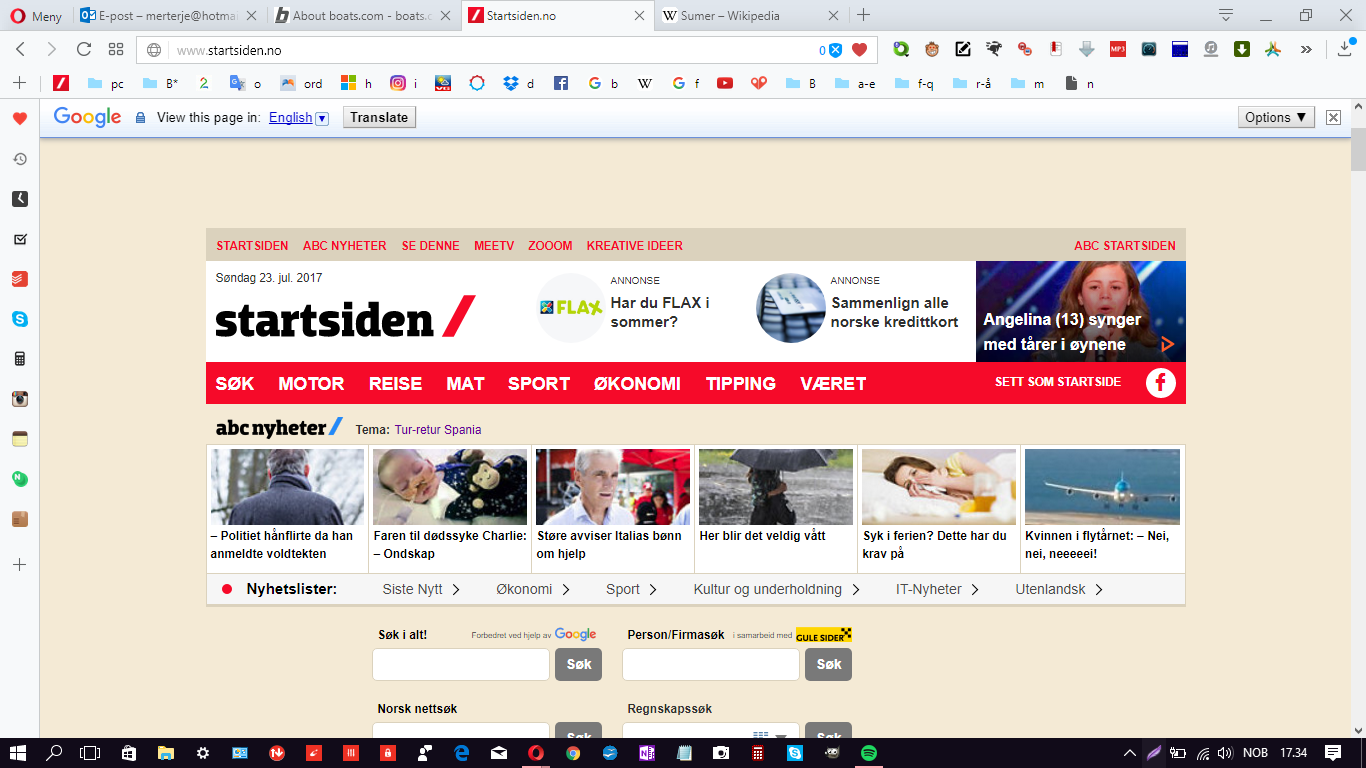Open the Windows action center notifications
This screenshot has height=768, width=1366.
click(x=1333, y=753)
